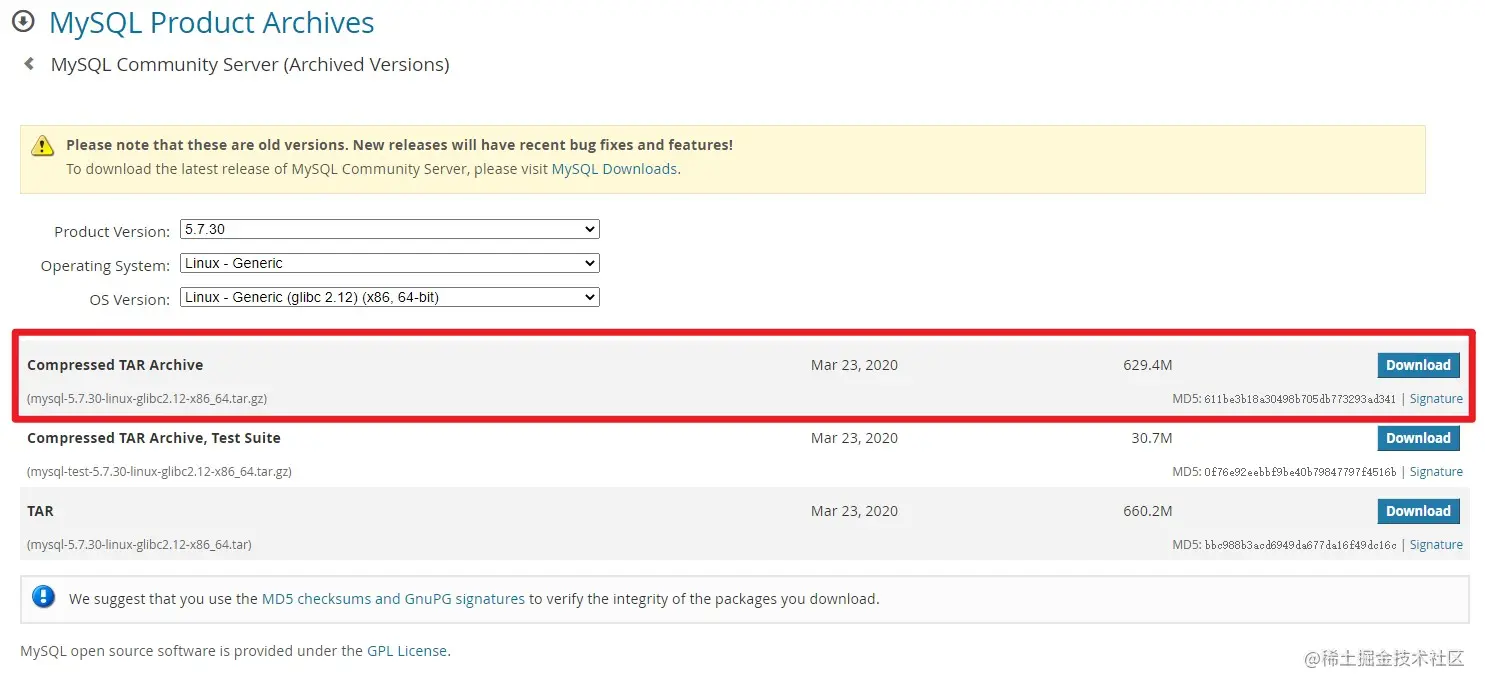This screenshot has width=1485, height=689.
Task: Open the GPL License link
Action: [406, 651]
